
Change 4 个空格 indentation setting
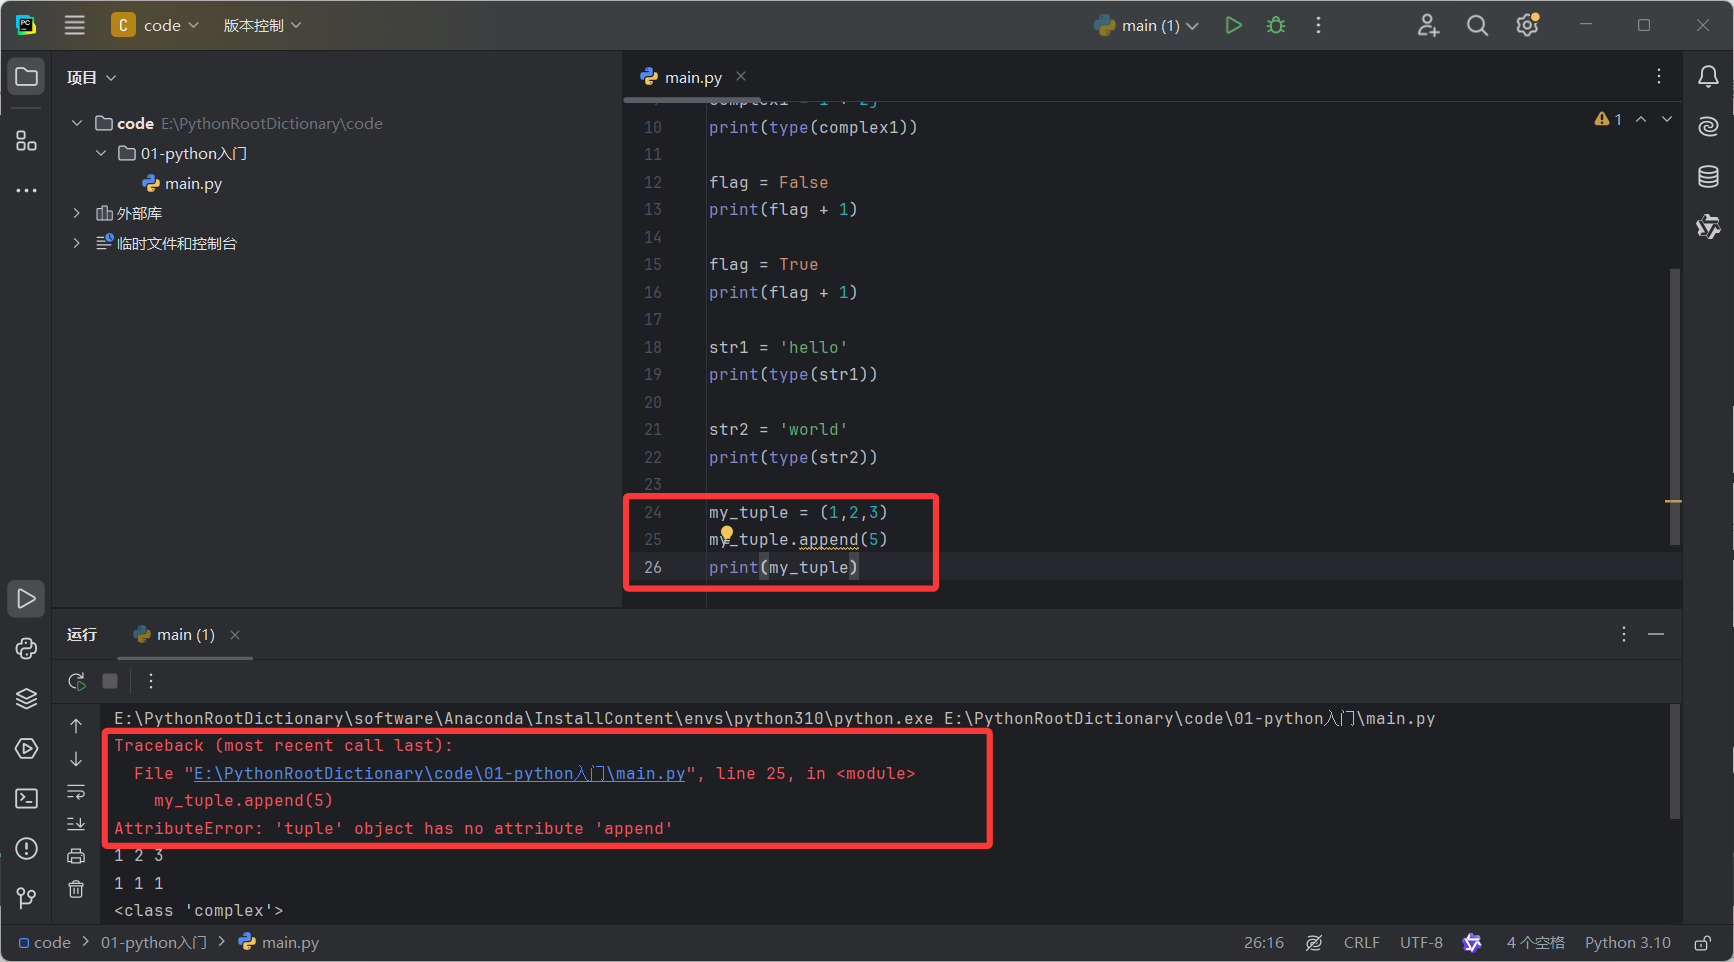point(1536,943)
